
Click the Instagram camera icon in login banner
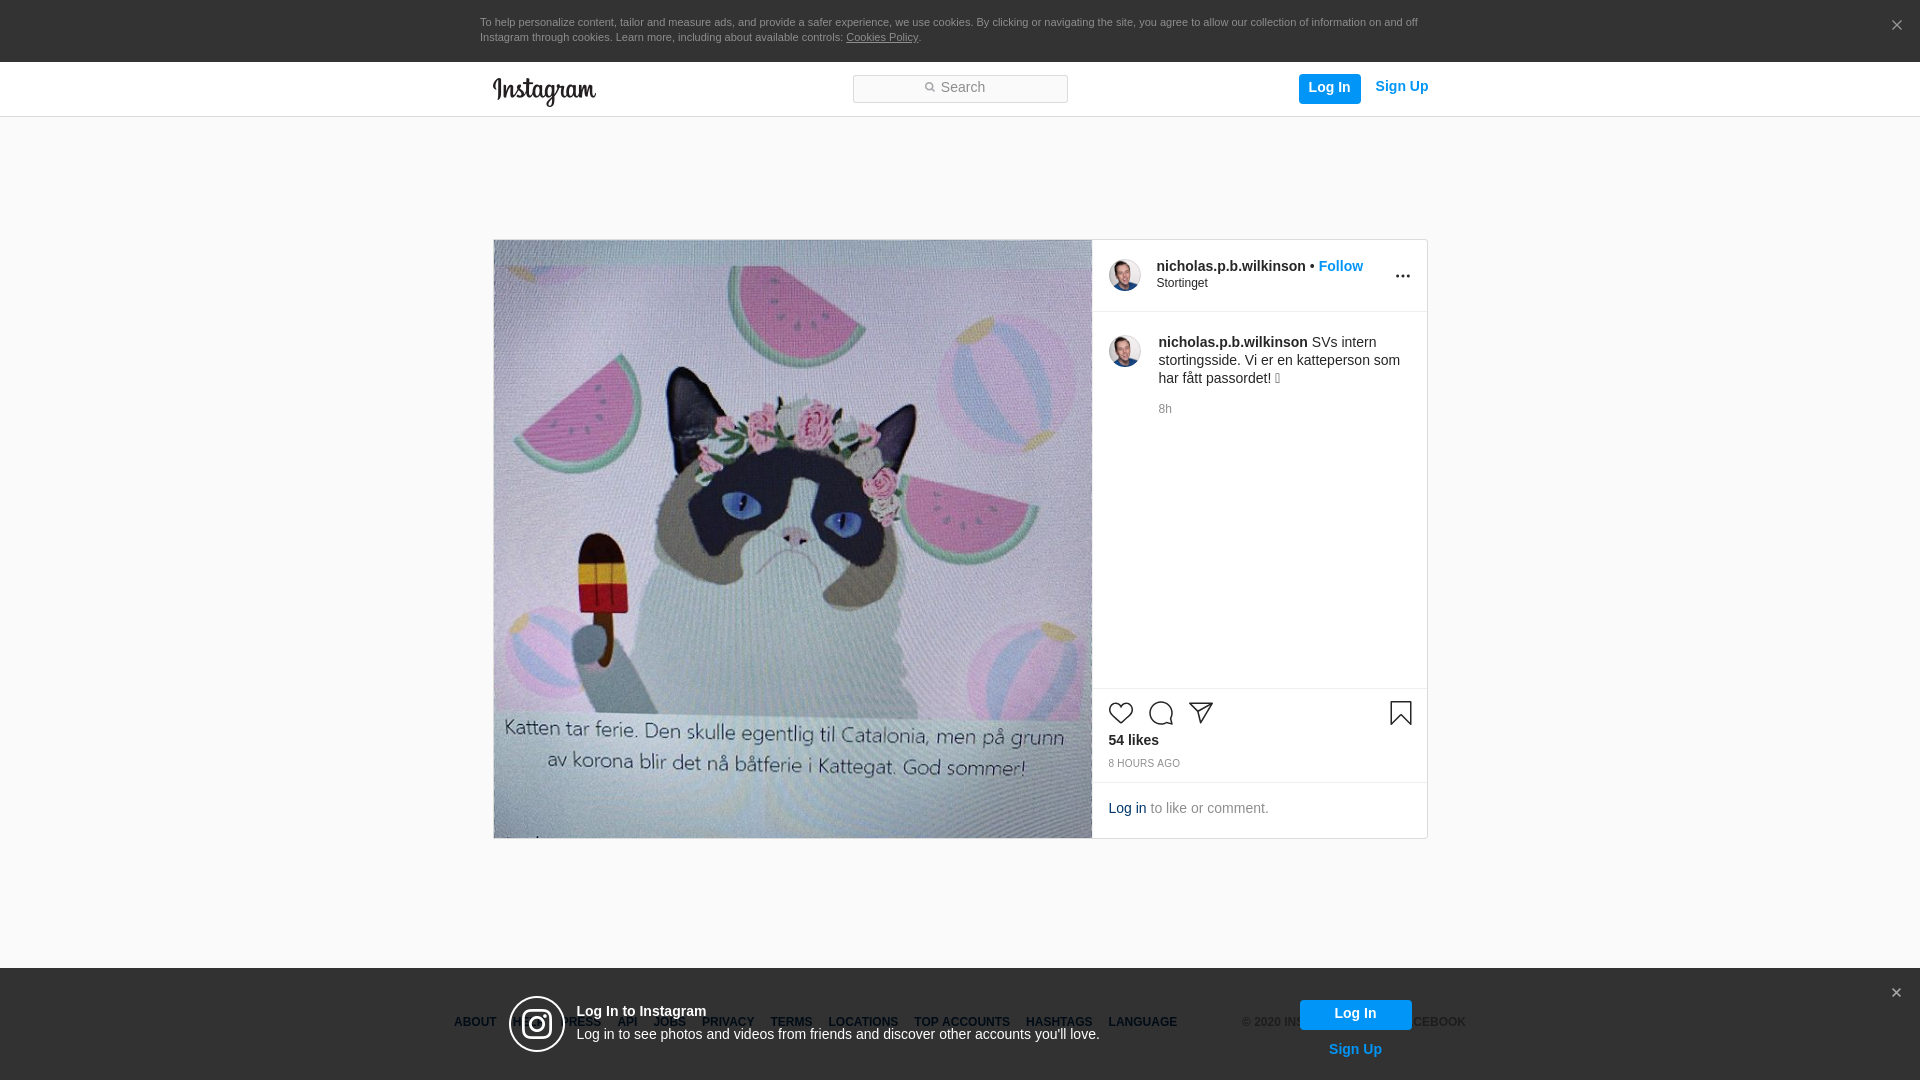[x=537, y=1024]
